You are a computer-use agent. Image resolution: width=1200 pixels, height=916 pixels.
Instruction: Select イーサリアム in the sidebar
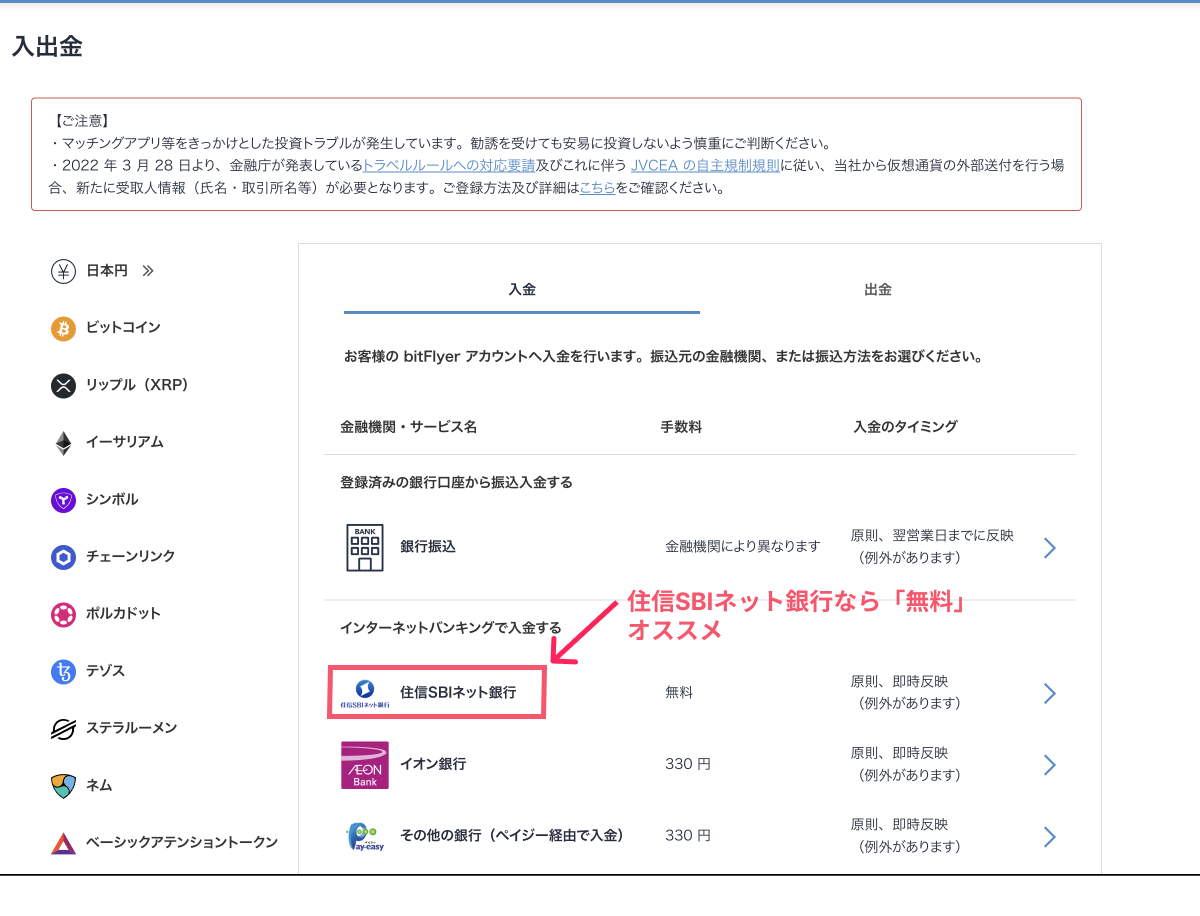(125, 442)
